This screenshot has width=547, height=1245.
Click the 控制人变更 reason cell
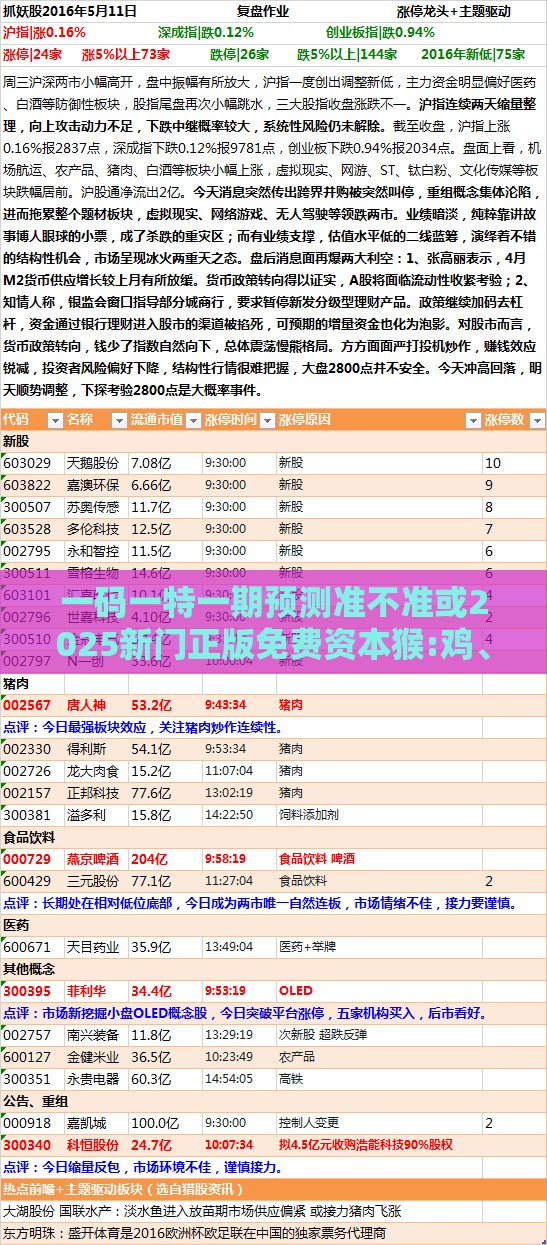pyautogui.click(x=310, y=1122)
